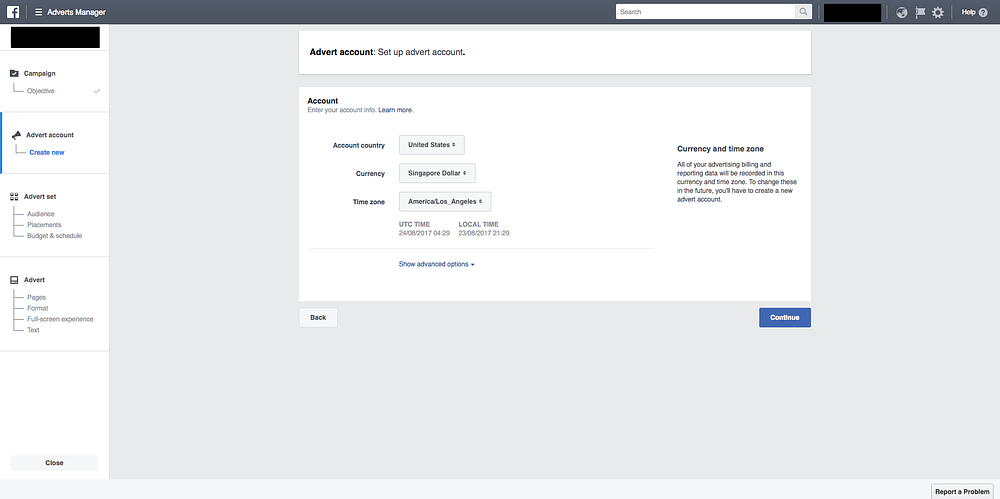
Task: Select Advert account section in sidebar
Action: pyautogui.click(x=50, y=135)
